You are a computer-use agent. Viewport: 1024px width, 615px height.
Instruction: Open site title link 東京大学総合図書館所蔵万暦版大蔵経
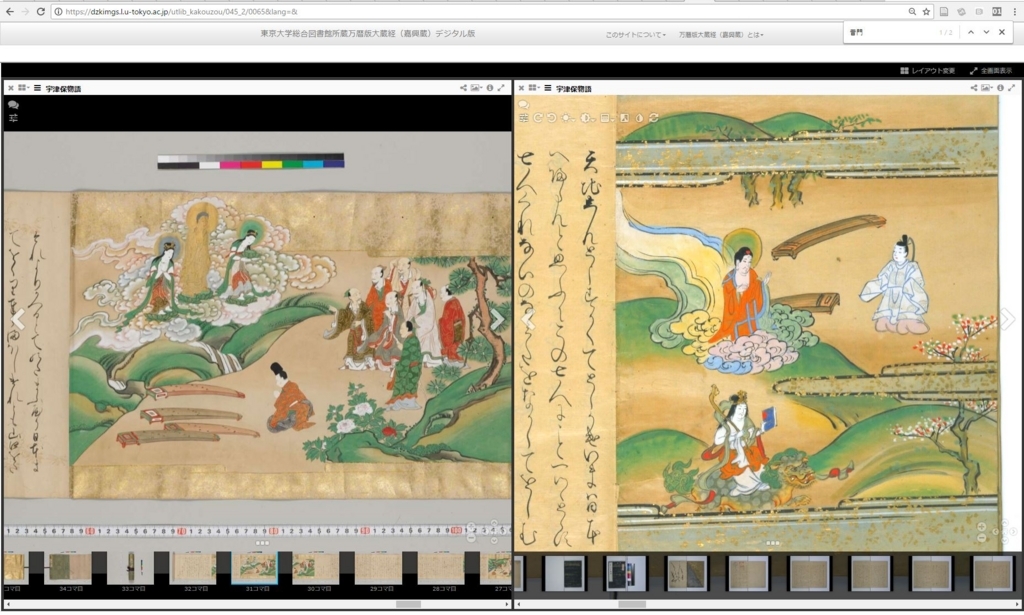(x=368, y=33)
